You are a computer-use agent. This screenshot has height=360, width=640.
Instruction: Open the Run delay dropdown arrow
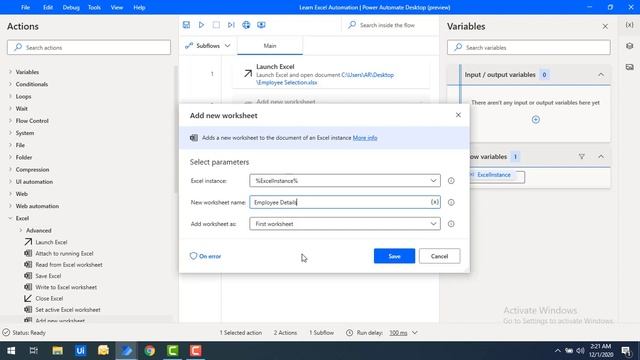click(x=415, y=333)
